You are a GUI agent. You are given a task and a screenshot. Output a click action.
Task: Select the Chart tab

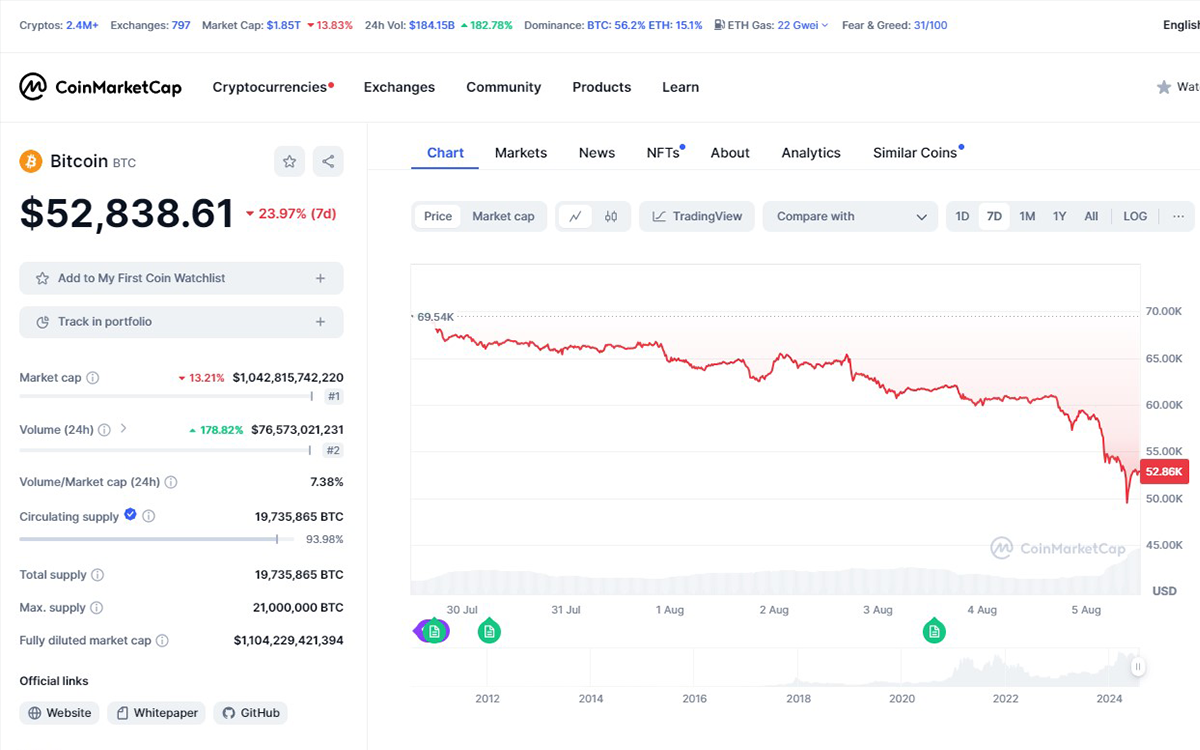pyautogui.click(x=445, y=153)
